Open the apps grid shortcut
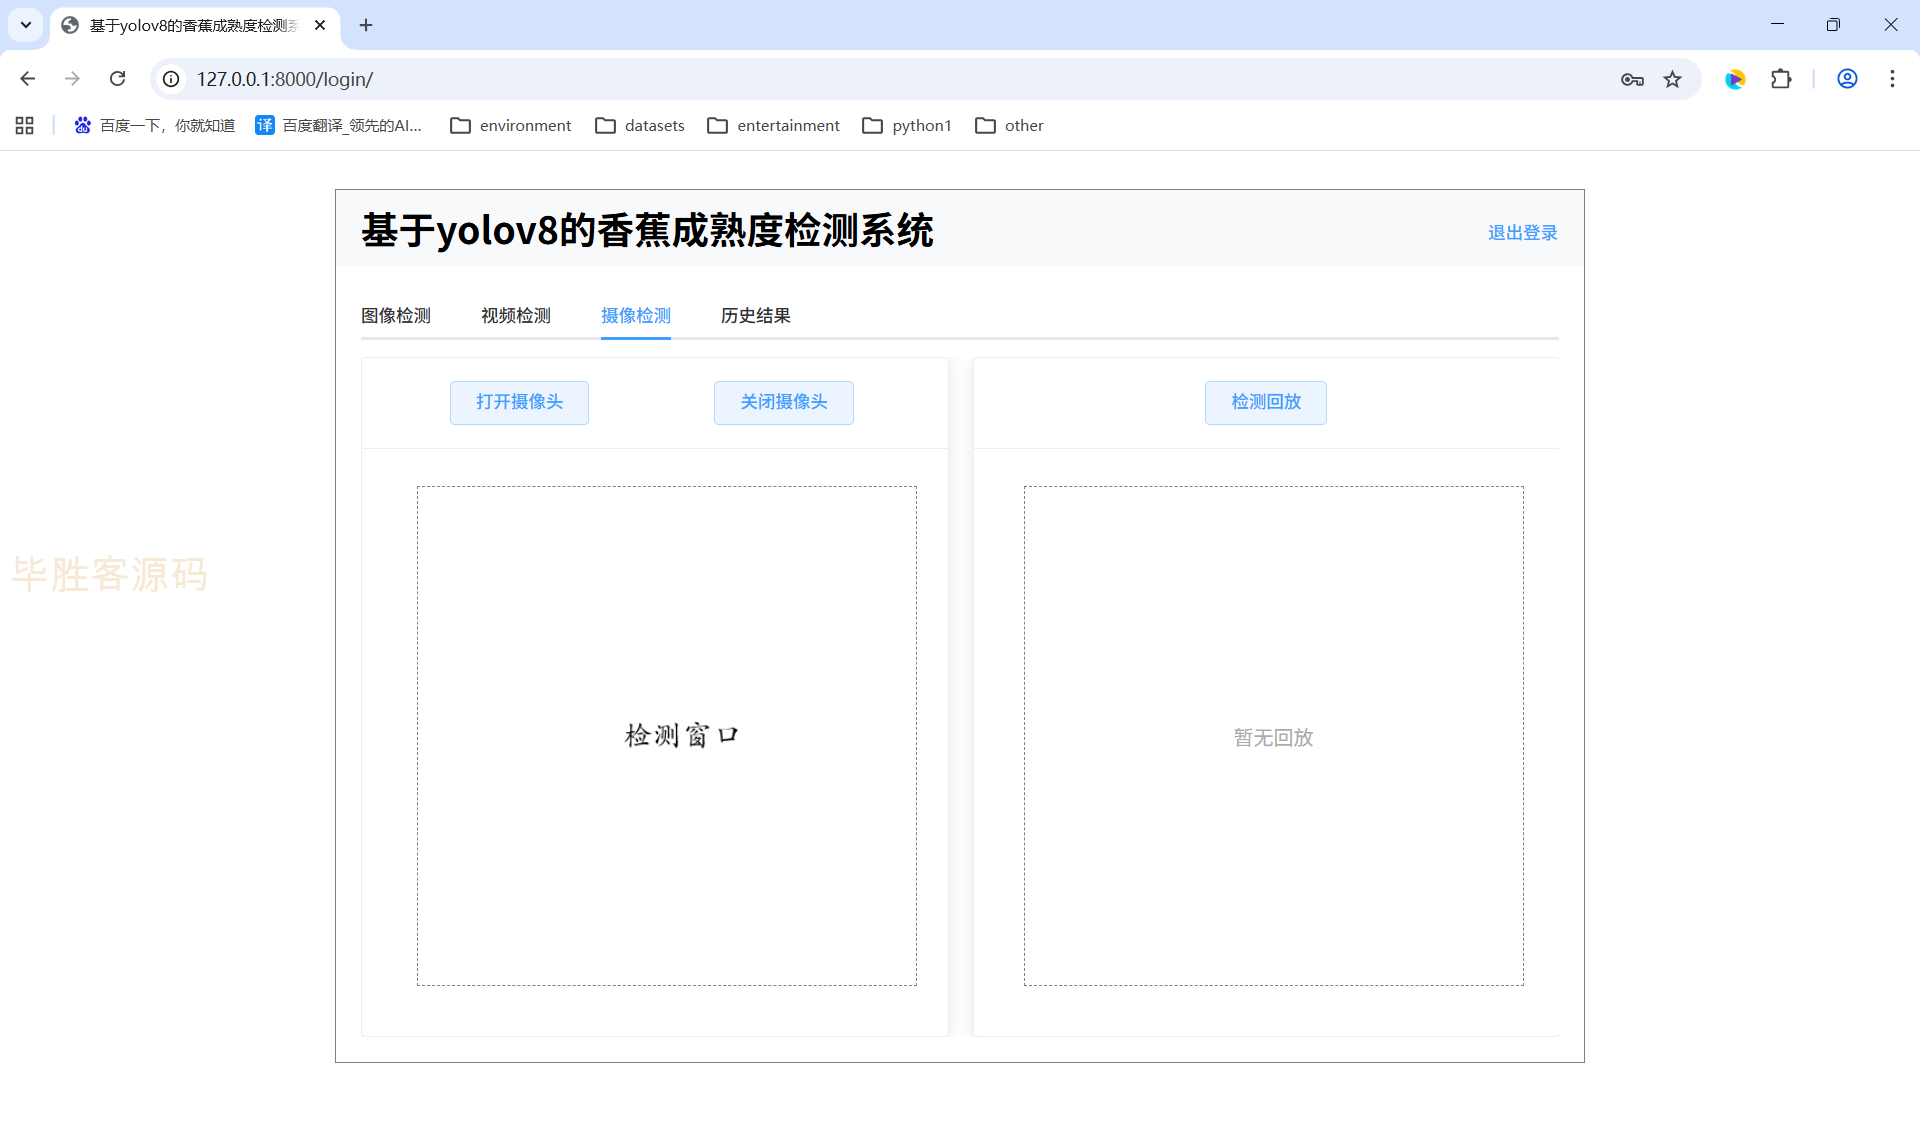 pos(25,125)
